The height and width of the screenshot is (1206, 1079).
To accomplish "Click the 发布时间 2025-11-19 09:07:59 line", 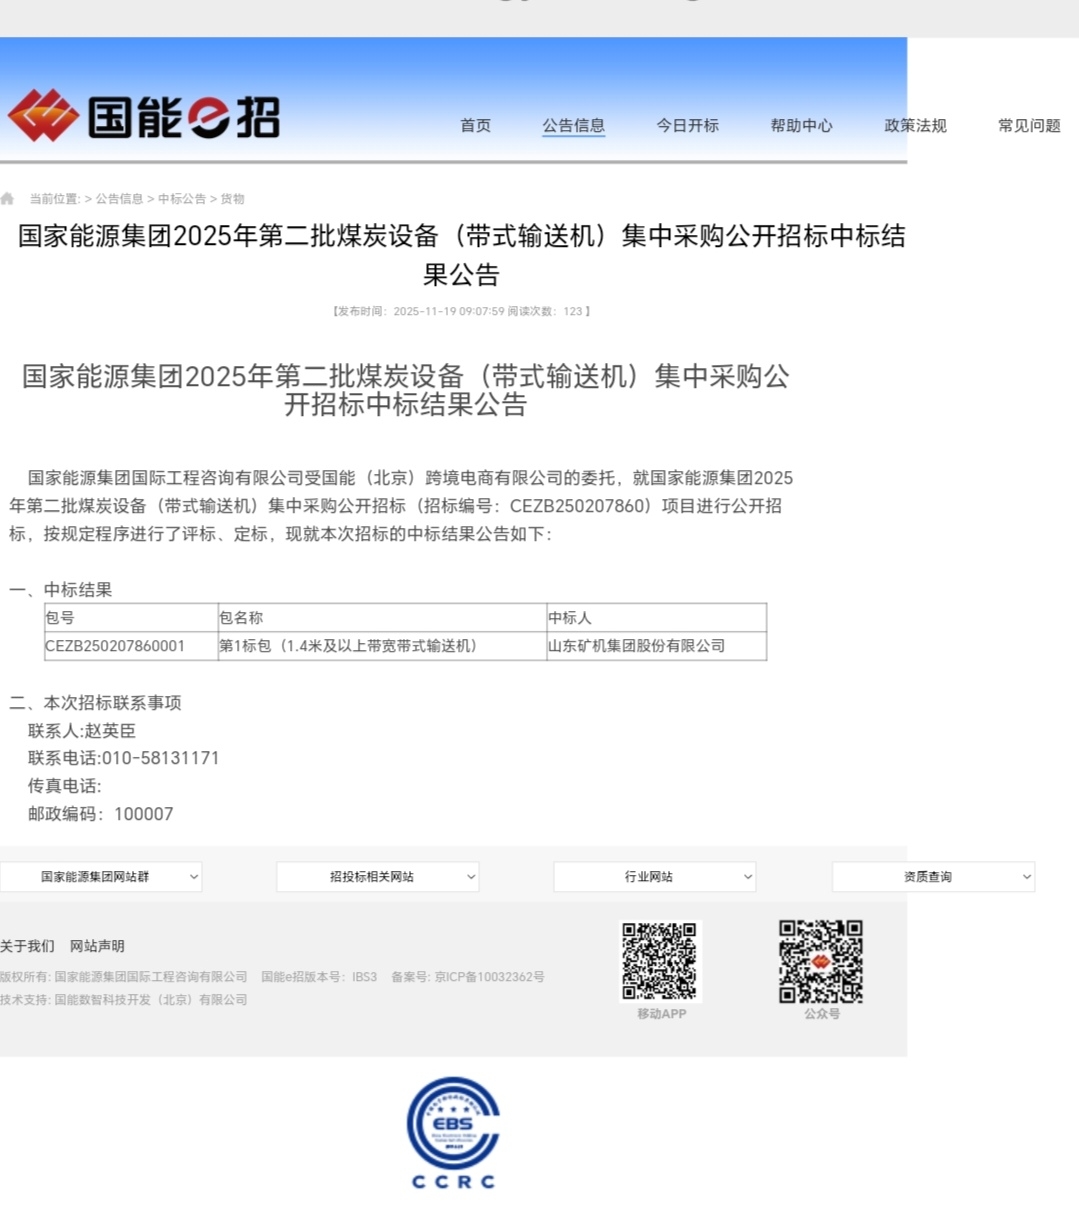I will click(x=461, y=312).
